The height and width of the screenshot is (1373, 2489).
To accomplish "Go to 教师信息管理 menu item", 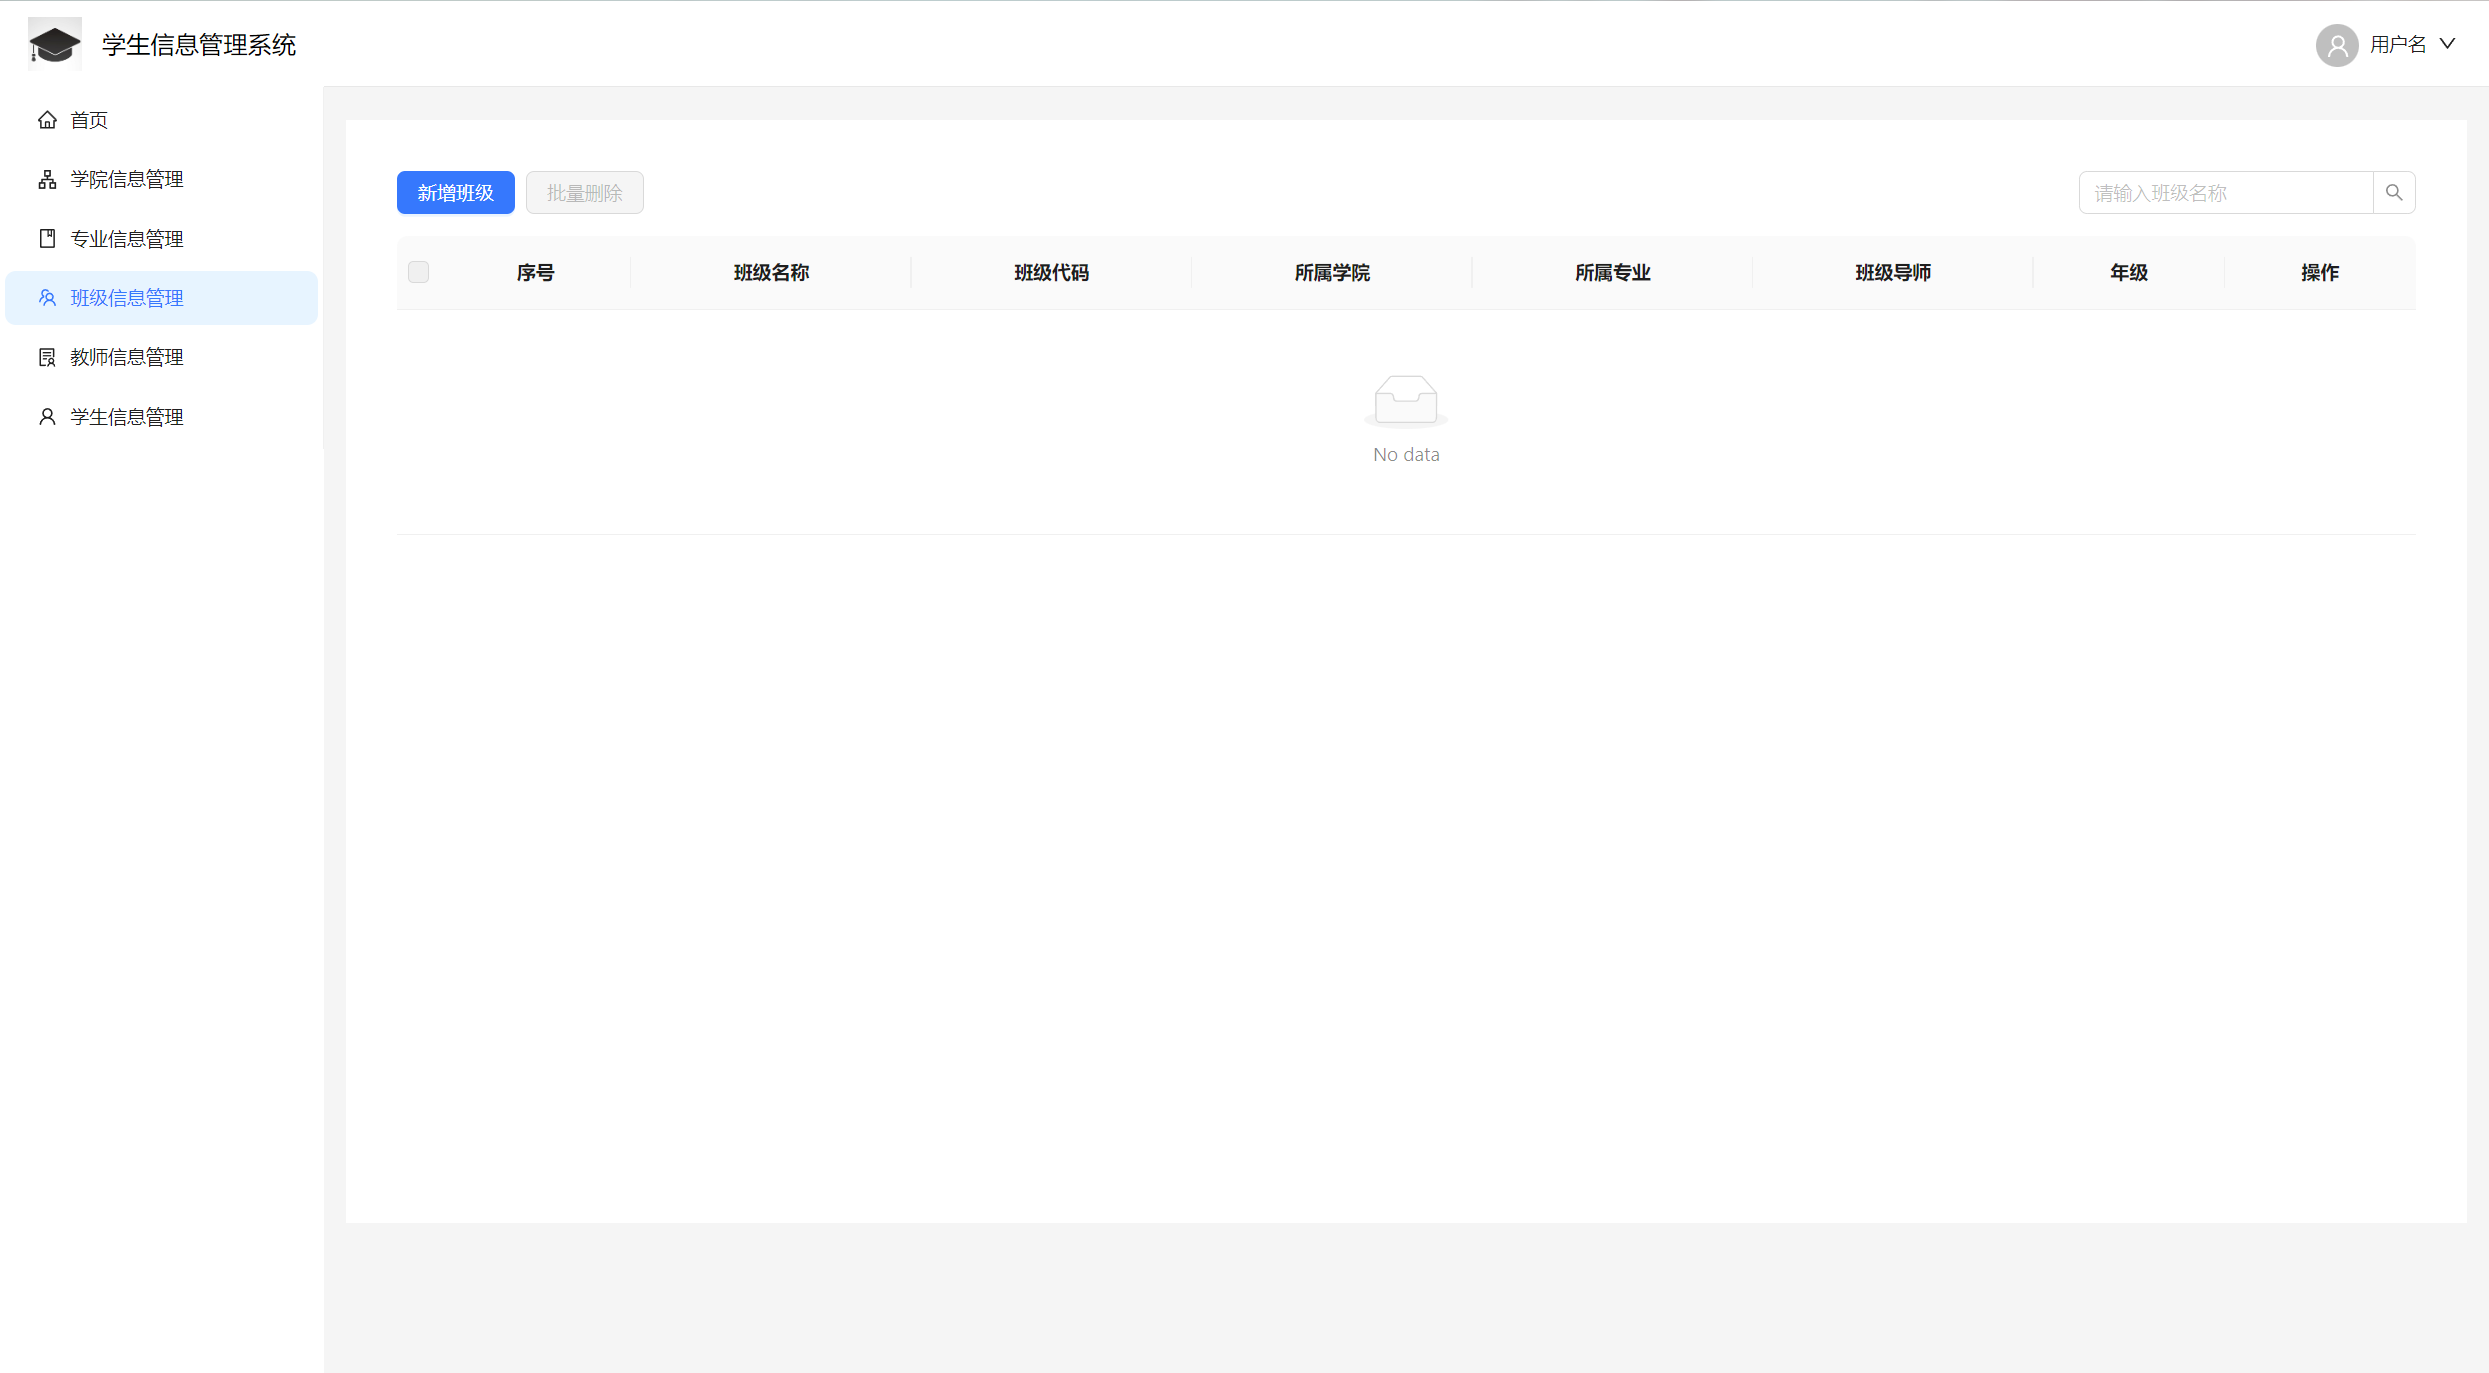I will pyautogui.click(x=127, y=357).
